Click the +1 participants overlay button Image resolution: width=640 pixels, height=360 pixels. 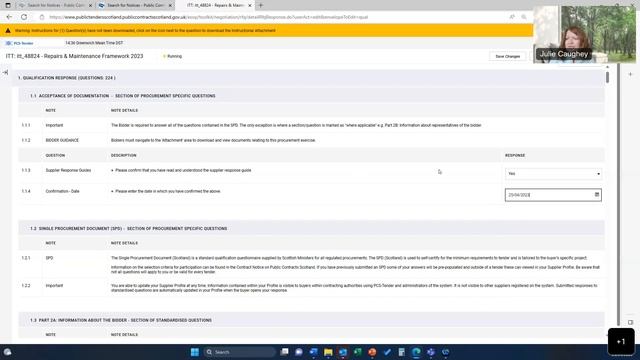[621, 341]
